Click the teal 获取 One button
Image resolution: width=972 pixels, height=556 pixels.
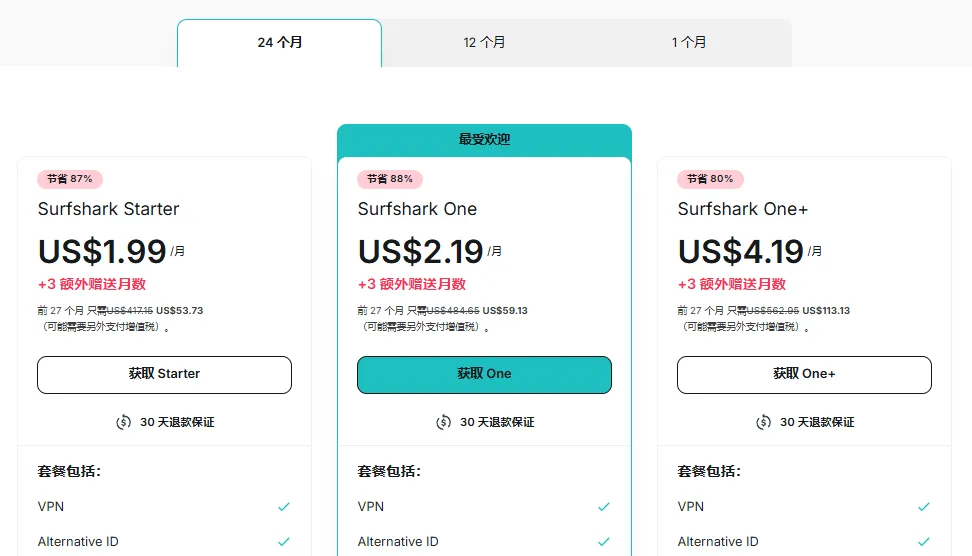484,374
